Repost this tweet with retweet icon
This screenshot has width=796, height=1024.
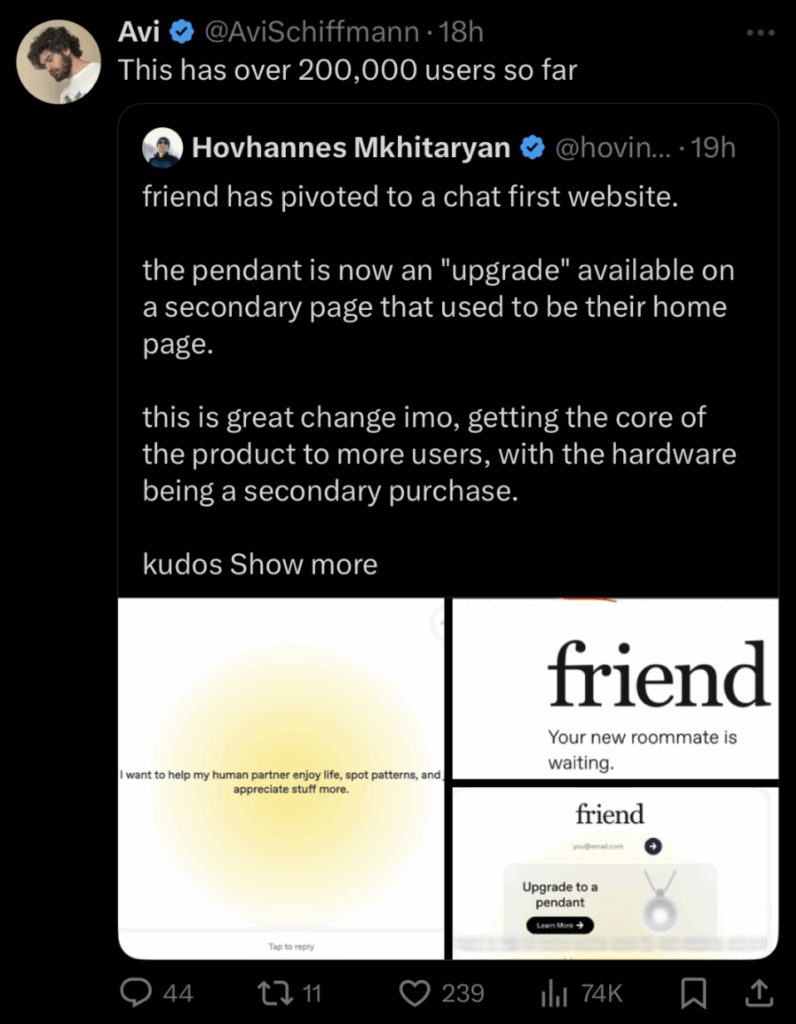coord(272,993)
